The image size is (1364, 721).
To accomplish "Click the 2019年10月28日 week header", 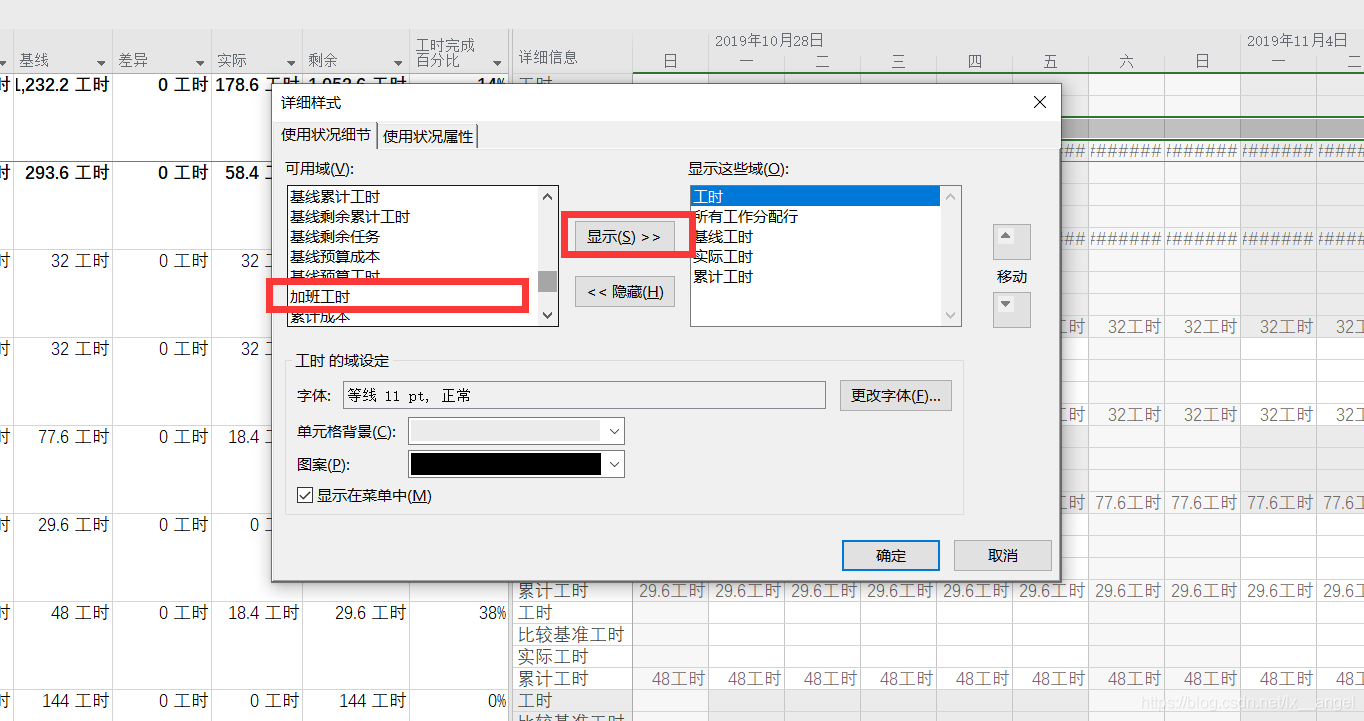I will click(769, 41).
